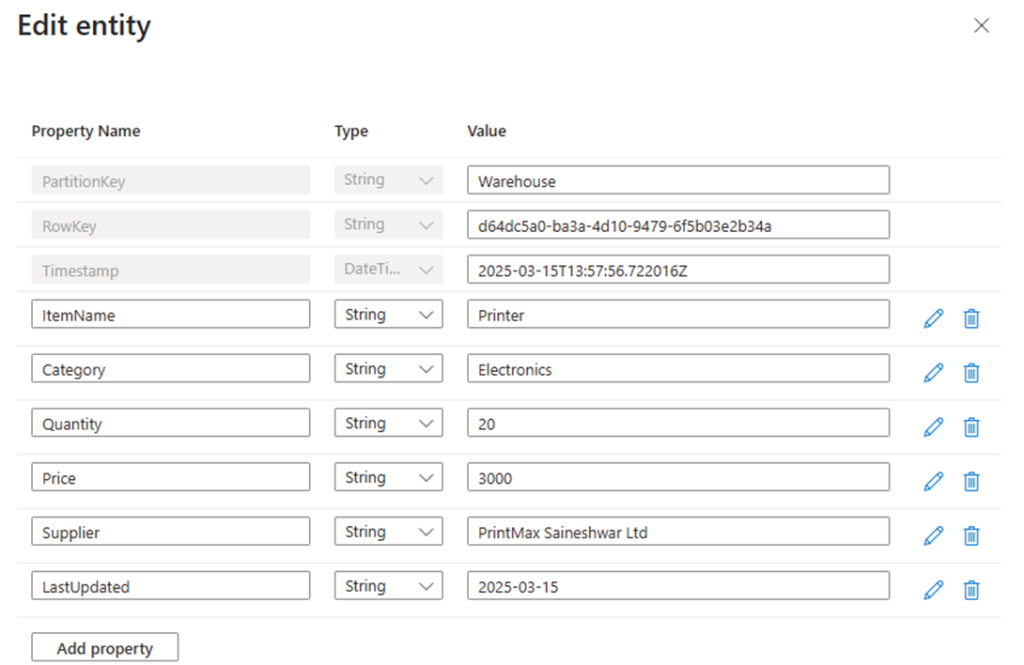Click the edit pencil icon for ItemName
The width and height of the screenshot is (1024, 665).
(x=933, y=318)
